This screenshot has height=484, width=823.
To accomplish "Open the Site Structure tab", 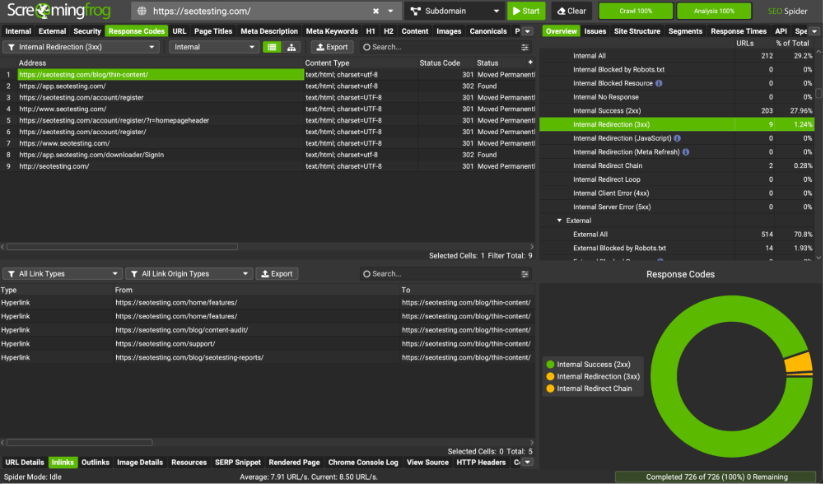I will pos(636,31).
